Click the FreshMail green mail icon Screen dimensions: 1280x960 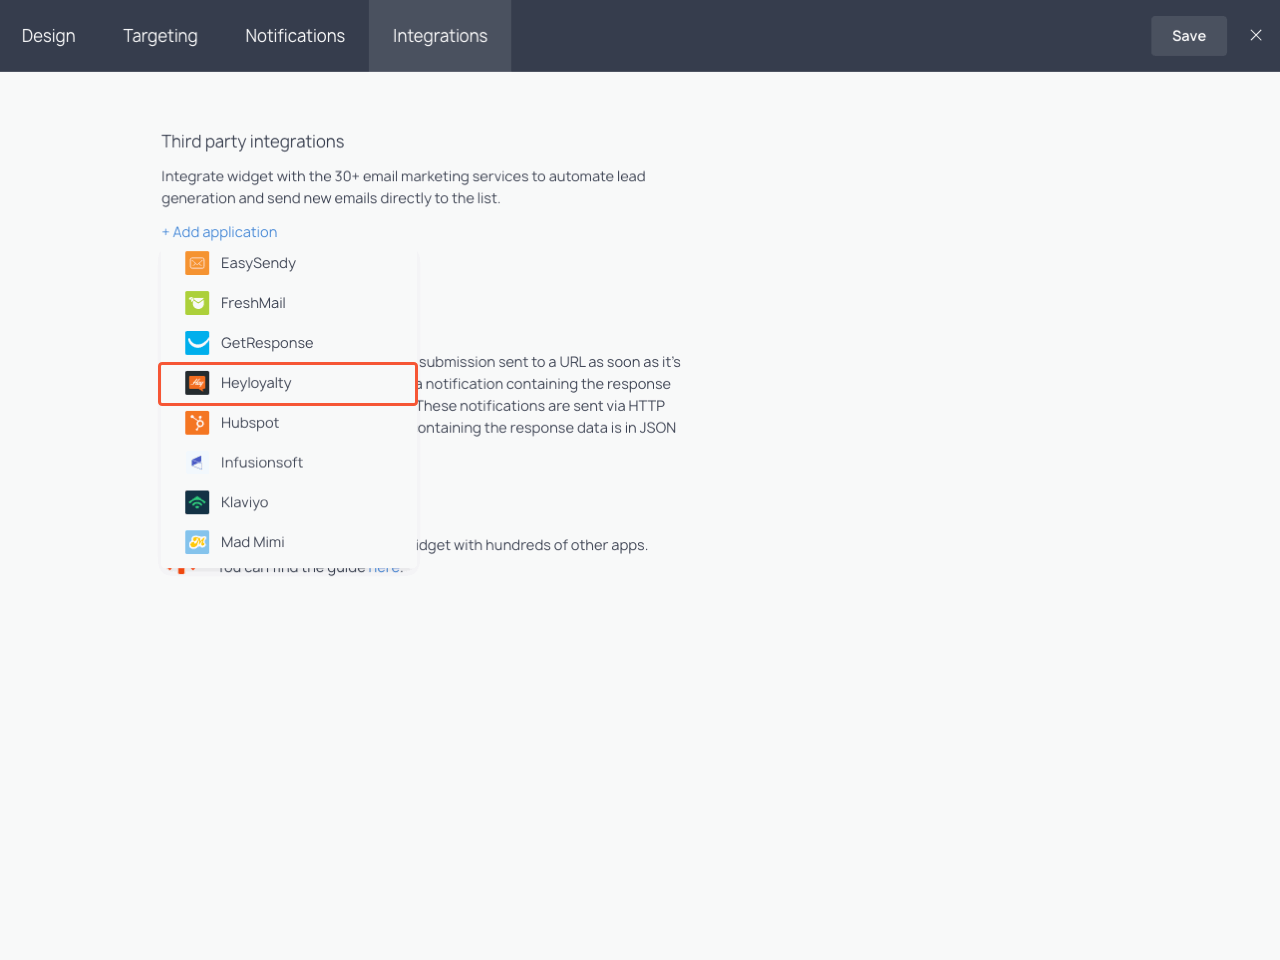pos(196,303)
